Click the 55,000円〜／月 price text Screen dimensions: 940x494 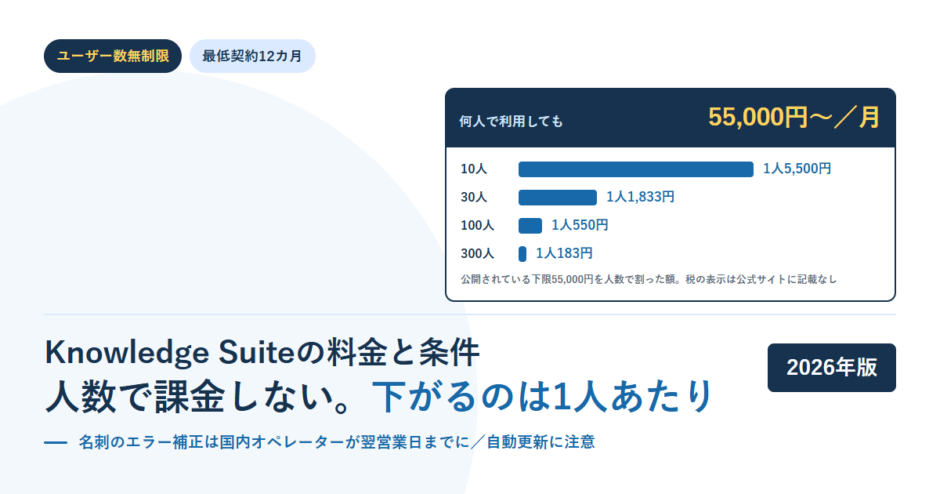click(794, 117)
